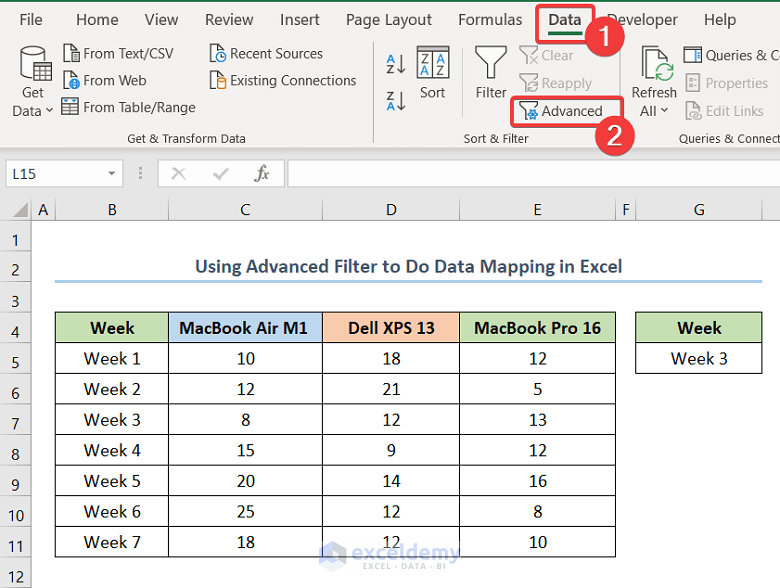This screenshot has height=588, width=780.
Task: Click inside the formula bar
Action: coord(530,174)
